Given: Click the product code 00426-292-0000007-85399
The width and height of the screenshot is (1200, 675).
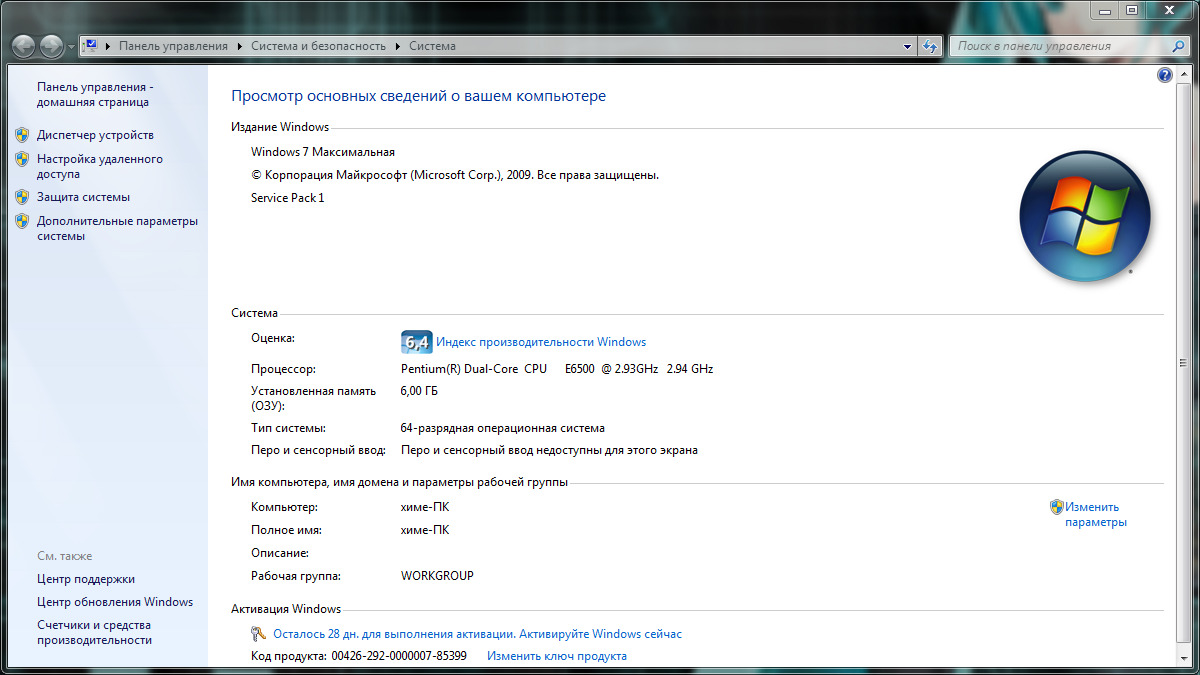Looking at the screenshot, I should 399,656.
